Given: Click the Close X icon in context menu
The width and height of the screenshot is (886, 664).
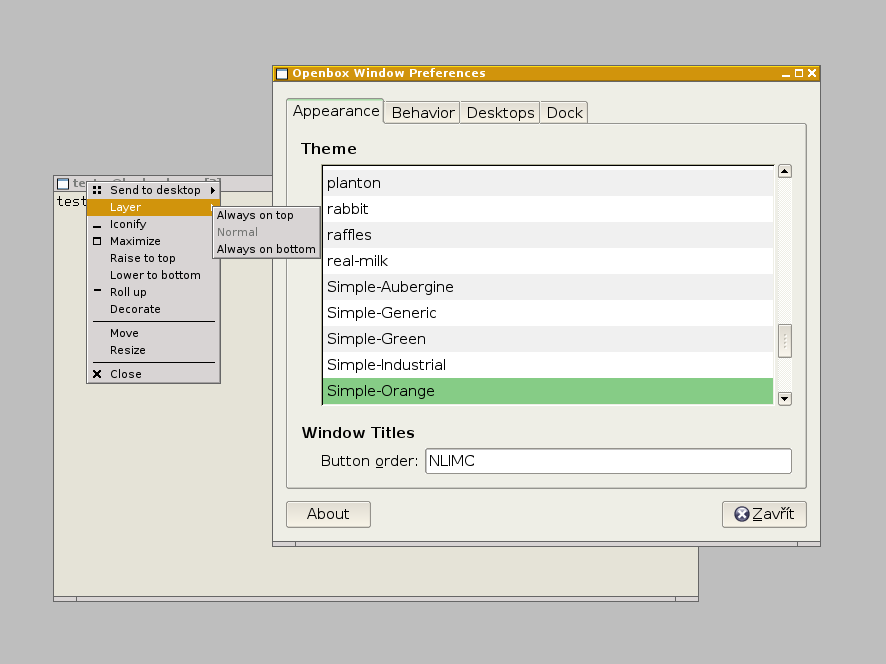Looking at the screenshot, I should [x=97, y=374].
